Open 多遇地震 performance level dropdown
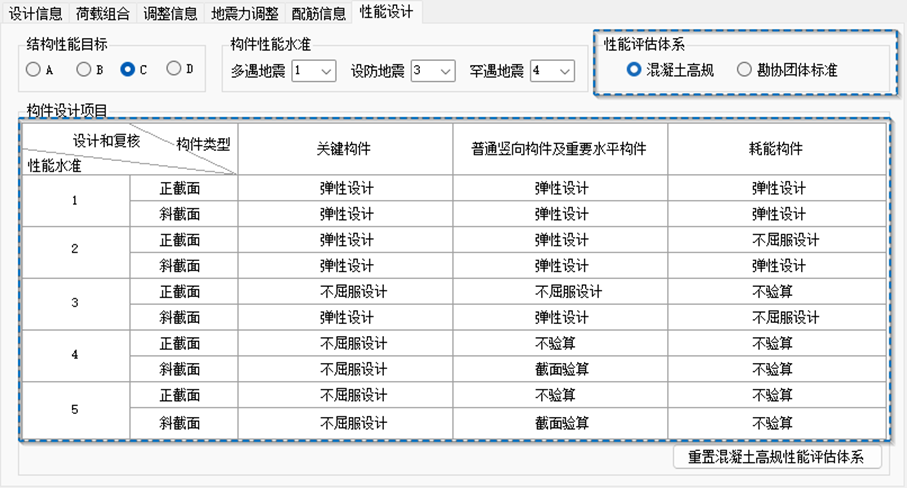 tap(314, 71)
